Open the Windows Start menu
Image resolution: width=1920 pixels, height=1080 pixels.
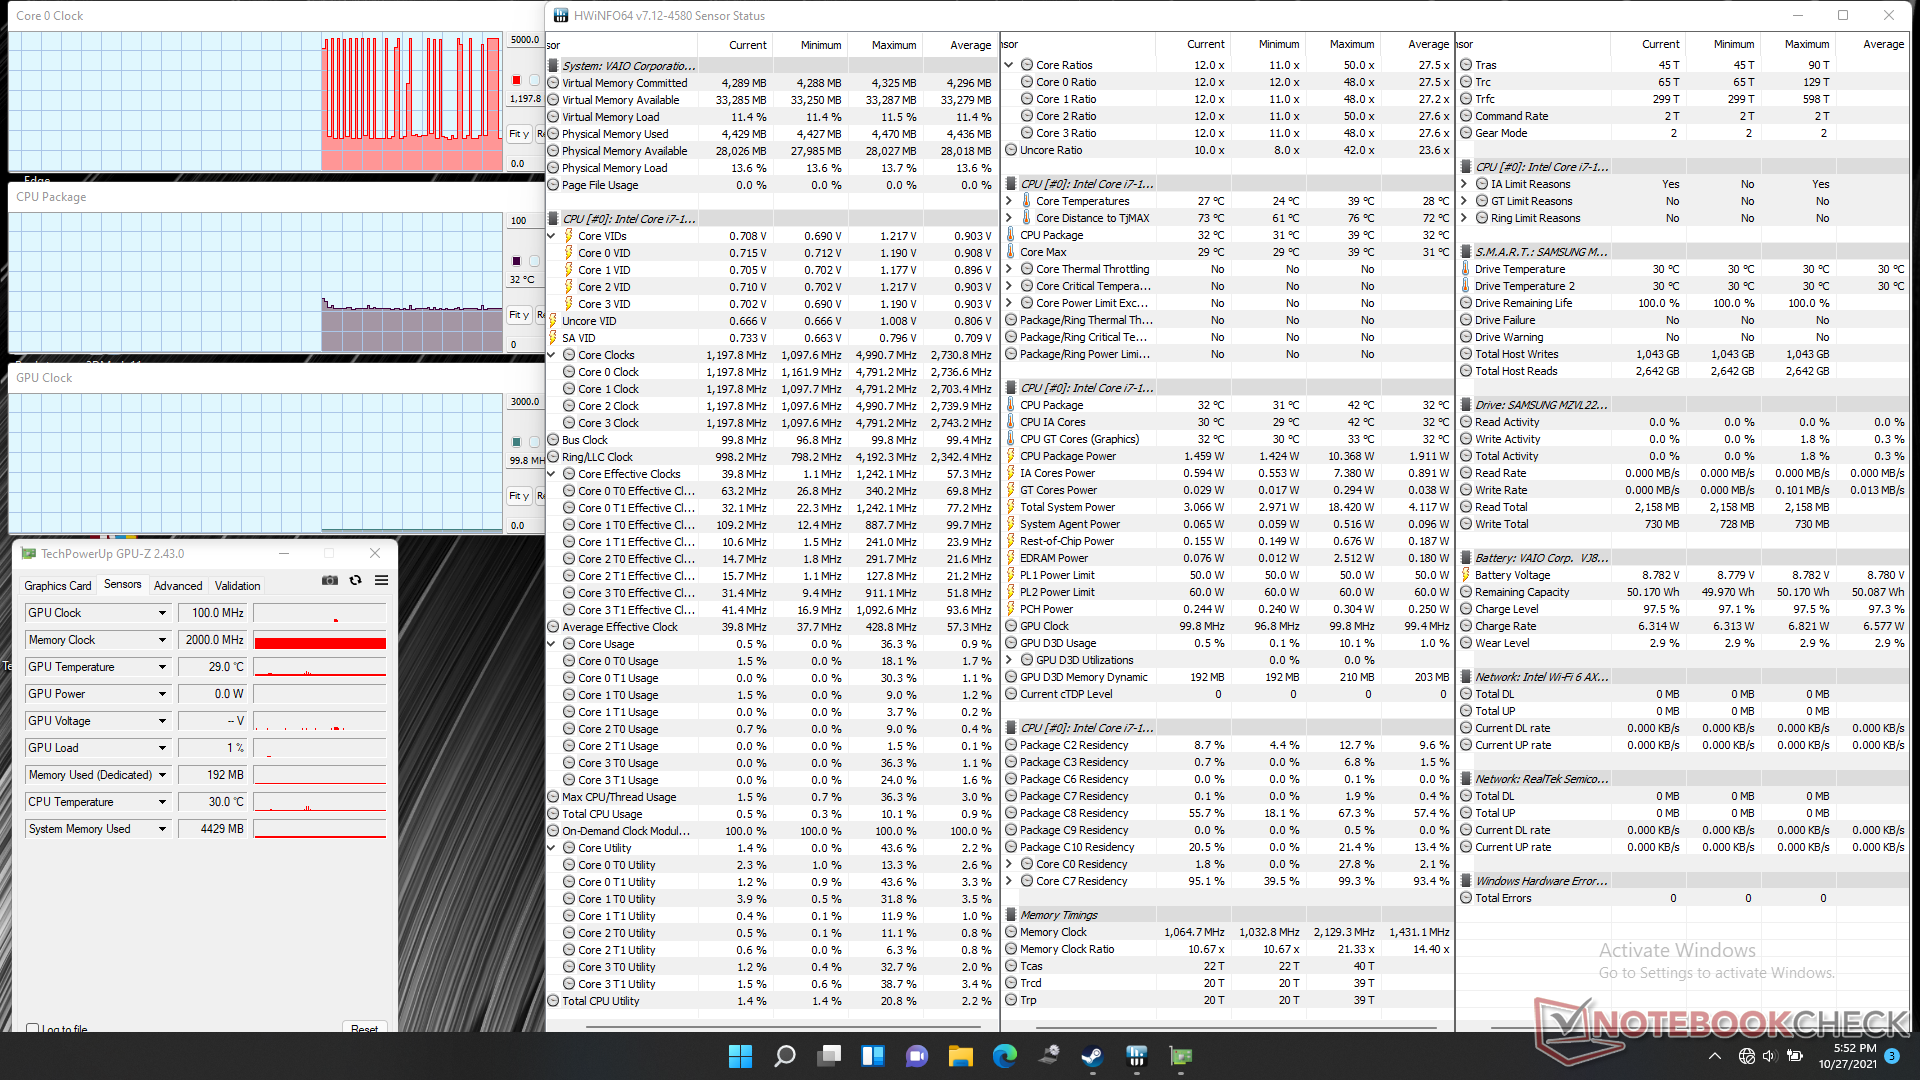point(740,1056)
